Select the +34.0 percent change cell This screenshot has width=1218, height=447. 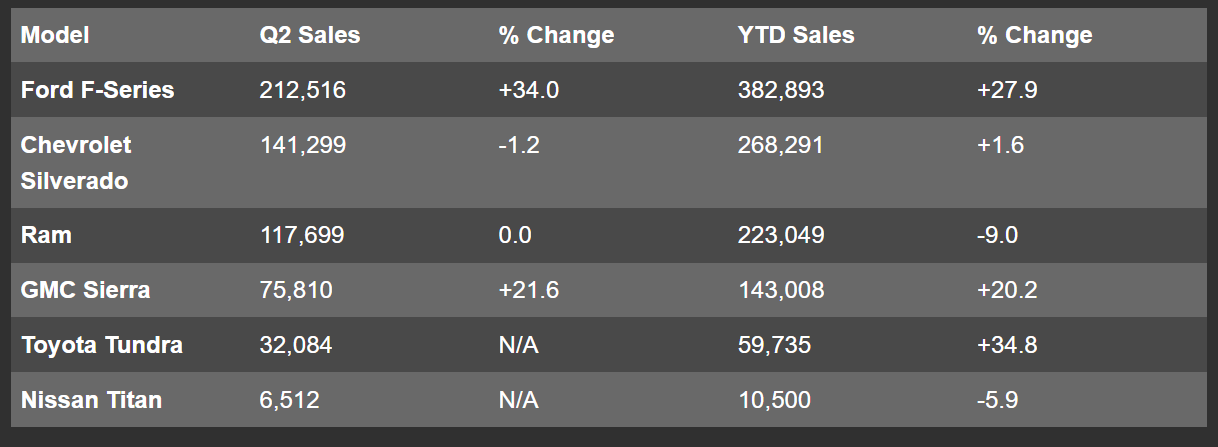(528, 90)
